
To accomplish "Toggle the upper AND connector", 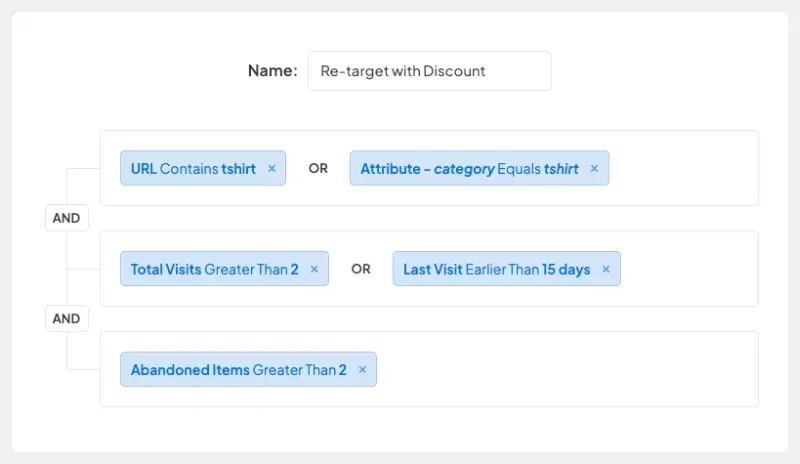I will 66,218.
